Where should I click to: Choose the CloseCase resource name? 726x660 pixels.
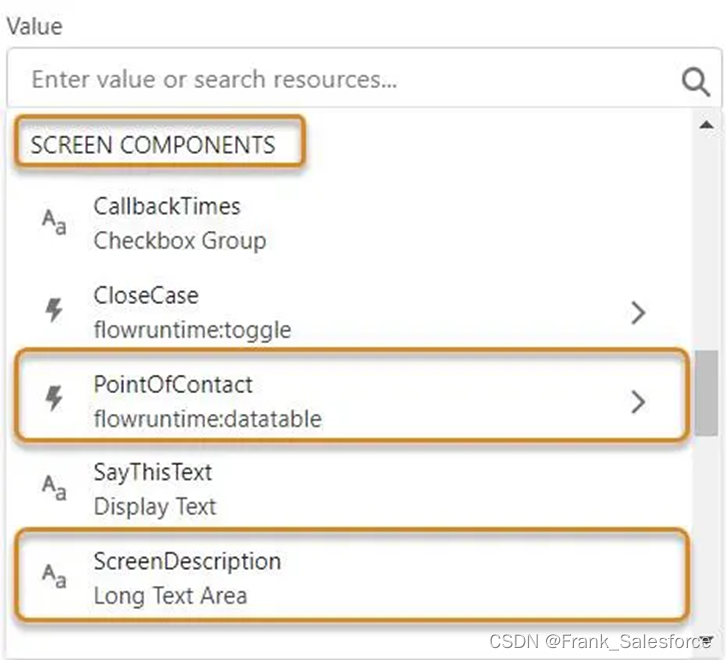[x=146, y=296]
